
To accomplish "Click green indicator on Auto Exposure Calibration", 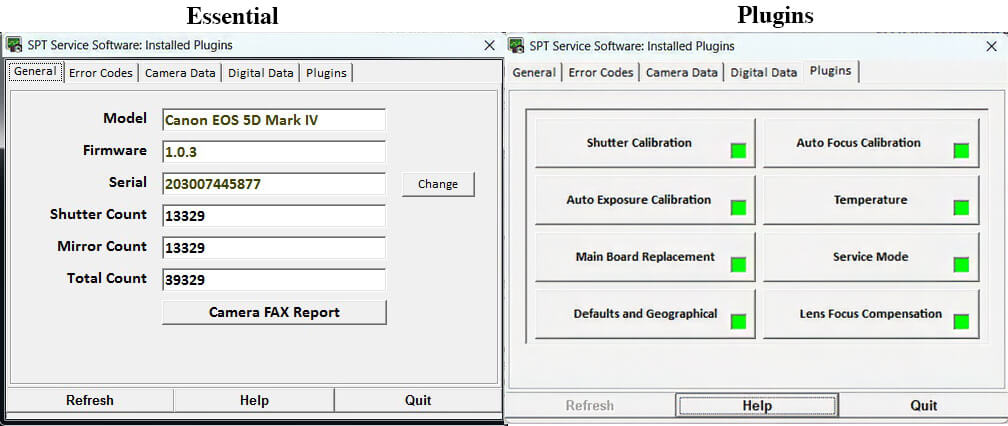I will click(738, 208).
